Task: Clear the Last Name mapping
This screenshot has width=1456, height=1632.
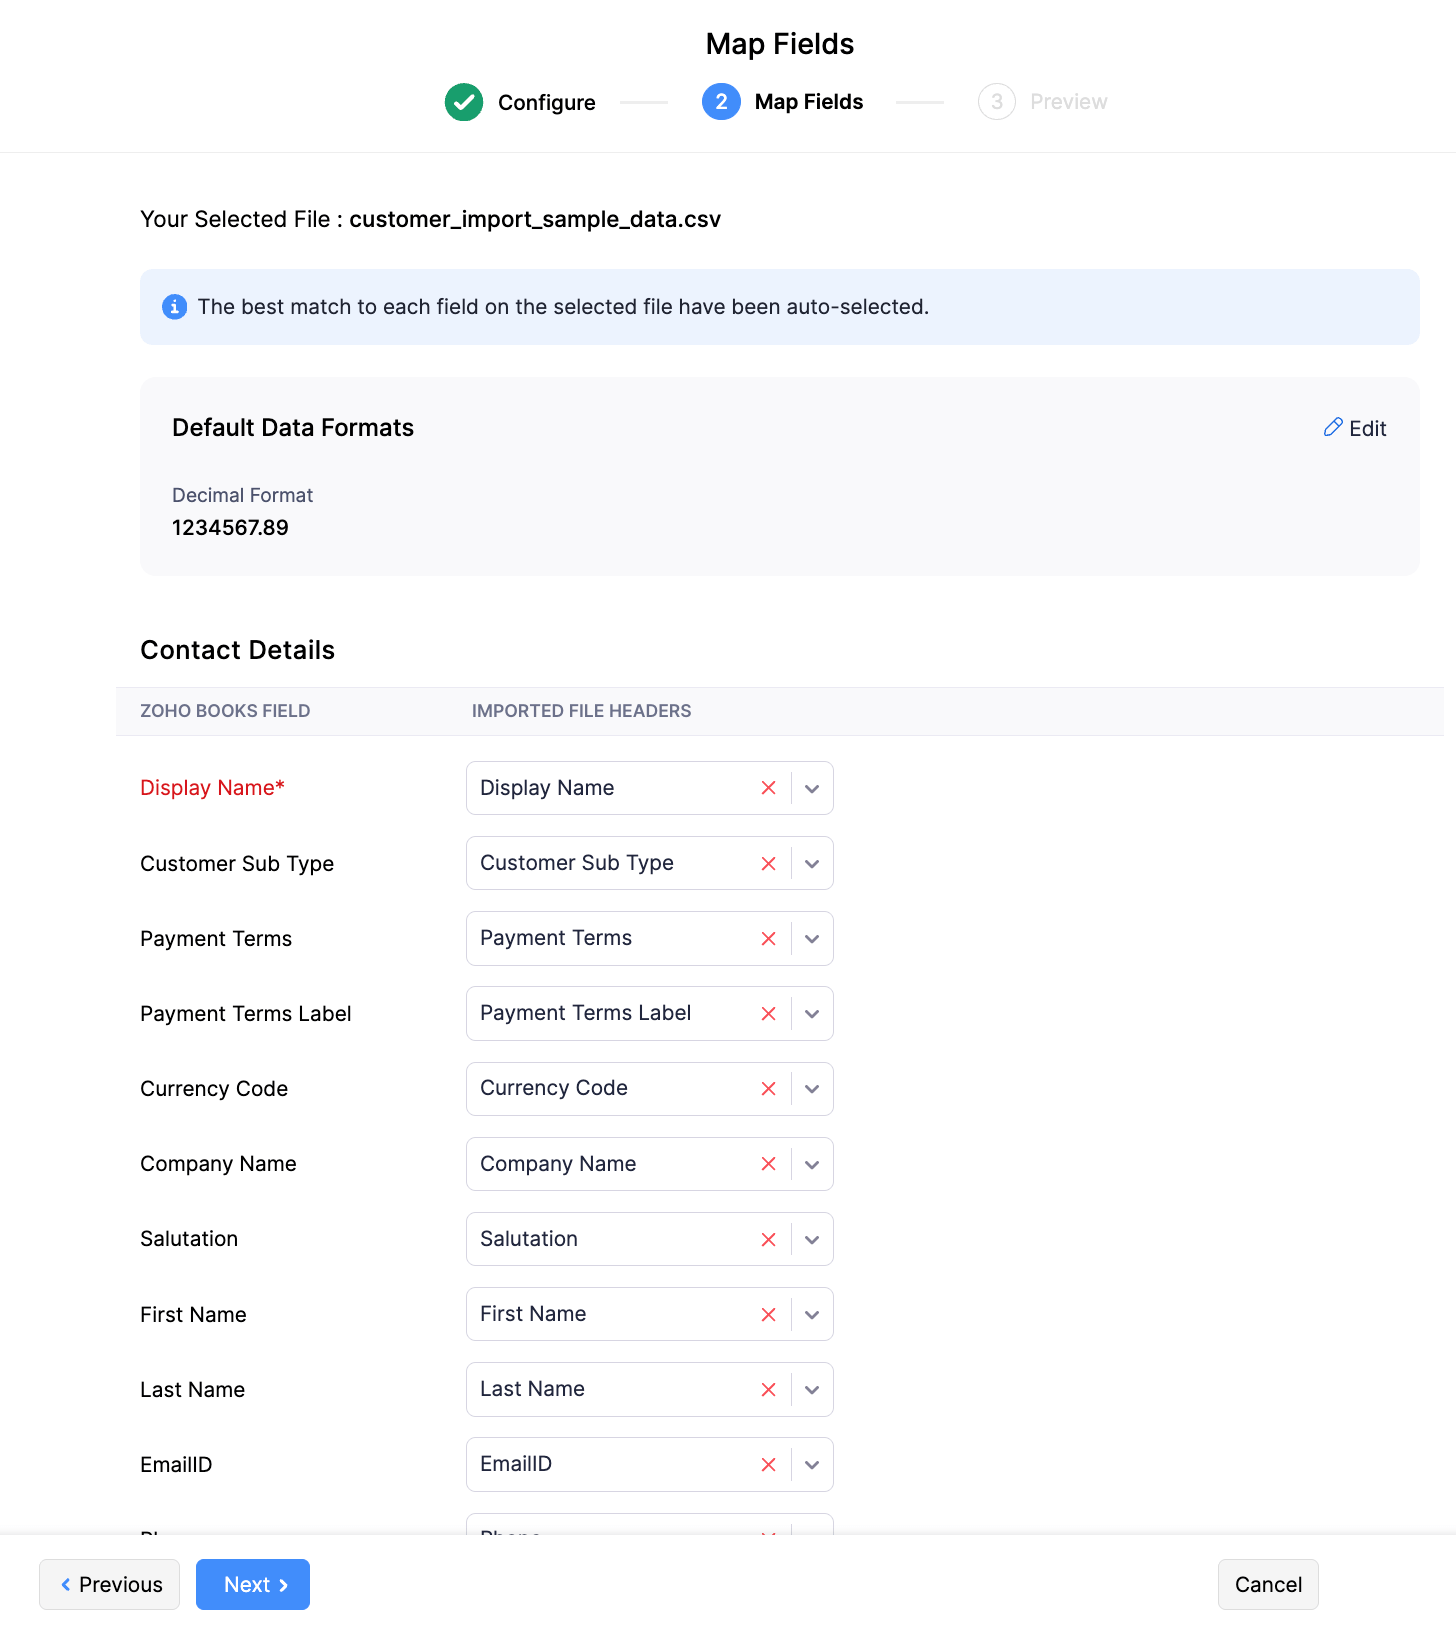Action: (768, 1390)
